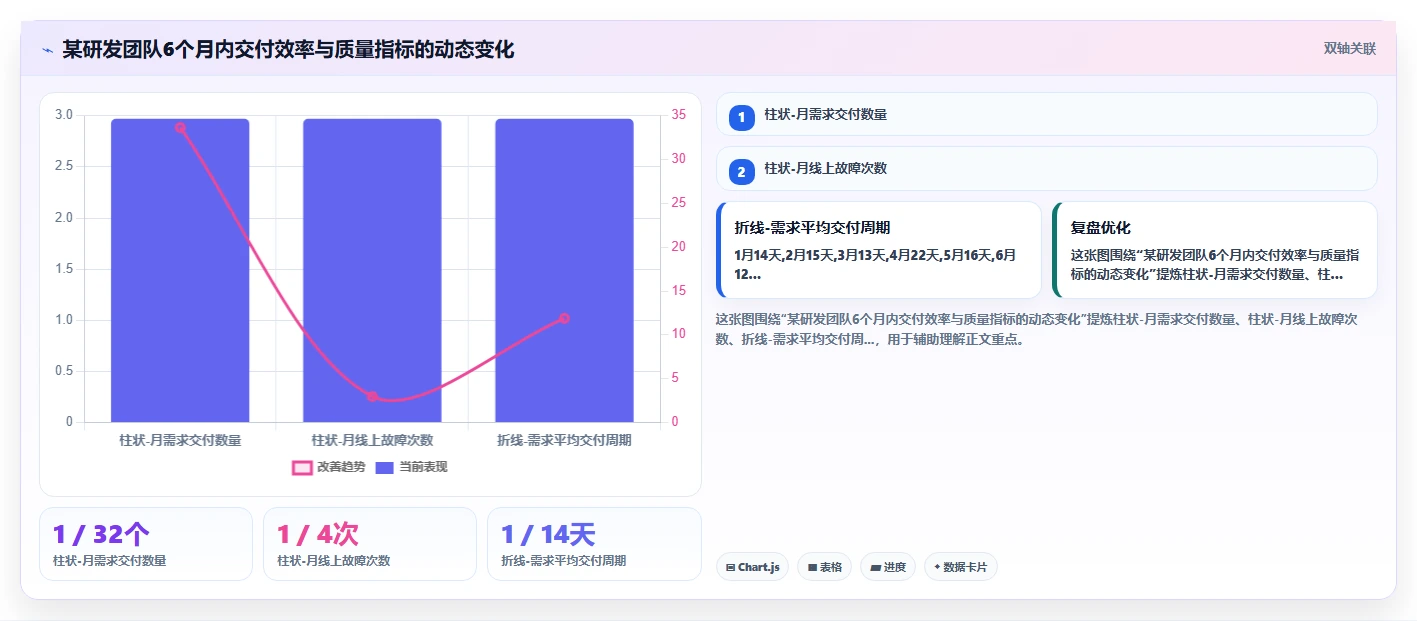Click the 1 / 4次 stat card
Screen dimensions: 1417x621
pos(370,544)
